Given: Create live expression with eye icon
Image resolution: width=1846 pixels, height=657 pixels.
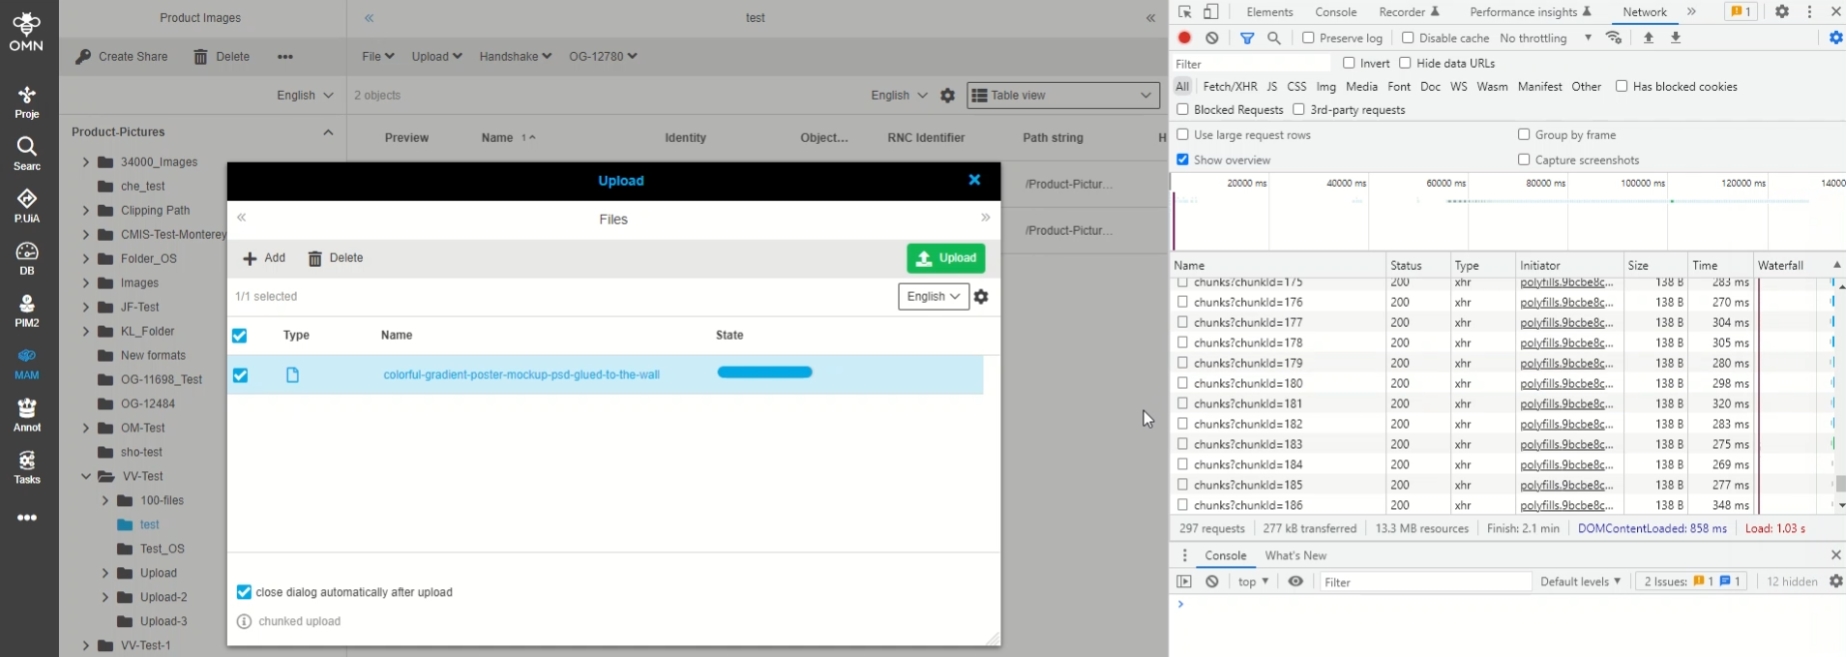Looking at the screenshot, I should tap(1295, 581).
